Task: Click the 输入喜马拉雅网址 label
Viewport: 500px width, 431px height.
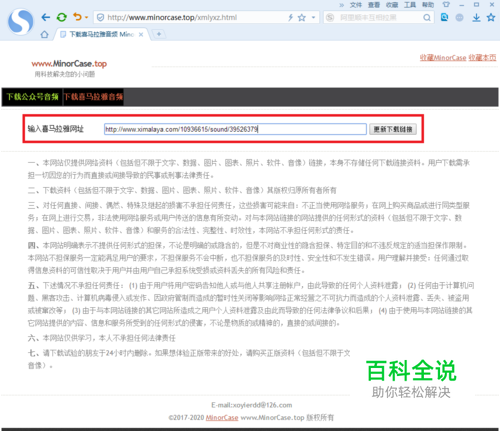Action: click(56, 129)
